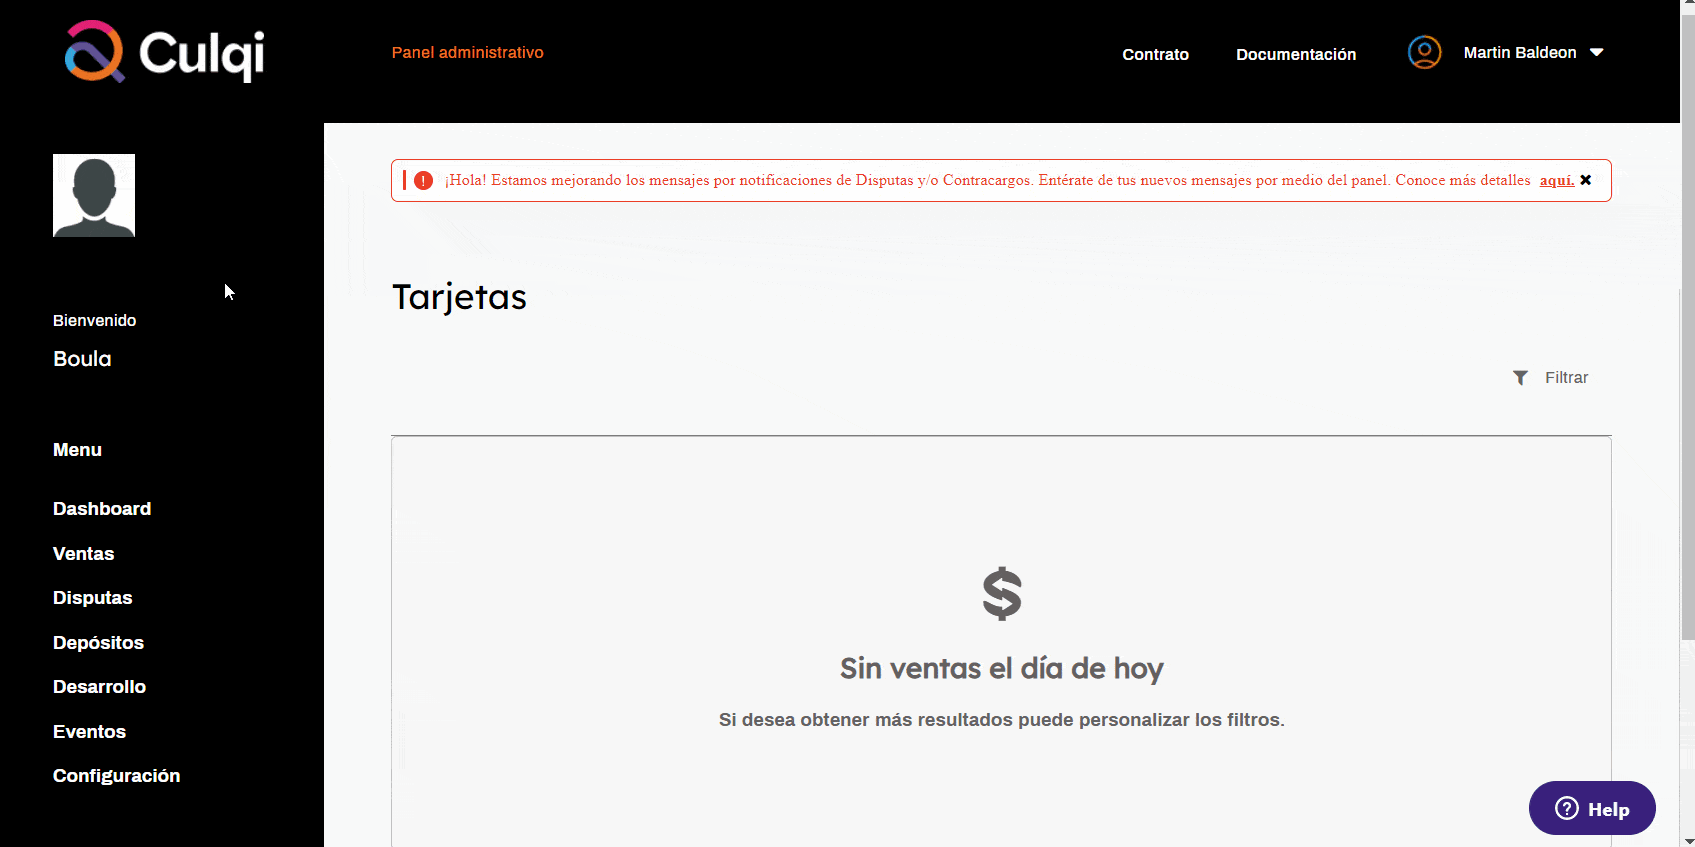The image size is (1695, 847).
Task: Click the red alert exclamation icon
Action: [x=423, y=181]
